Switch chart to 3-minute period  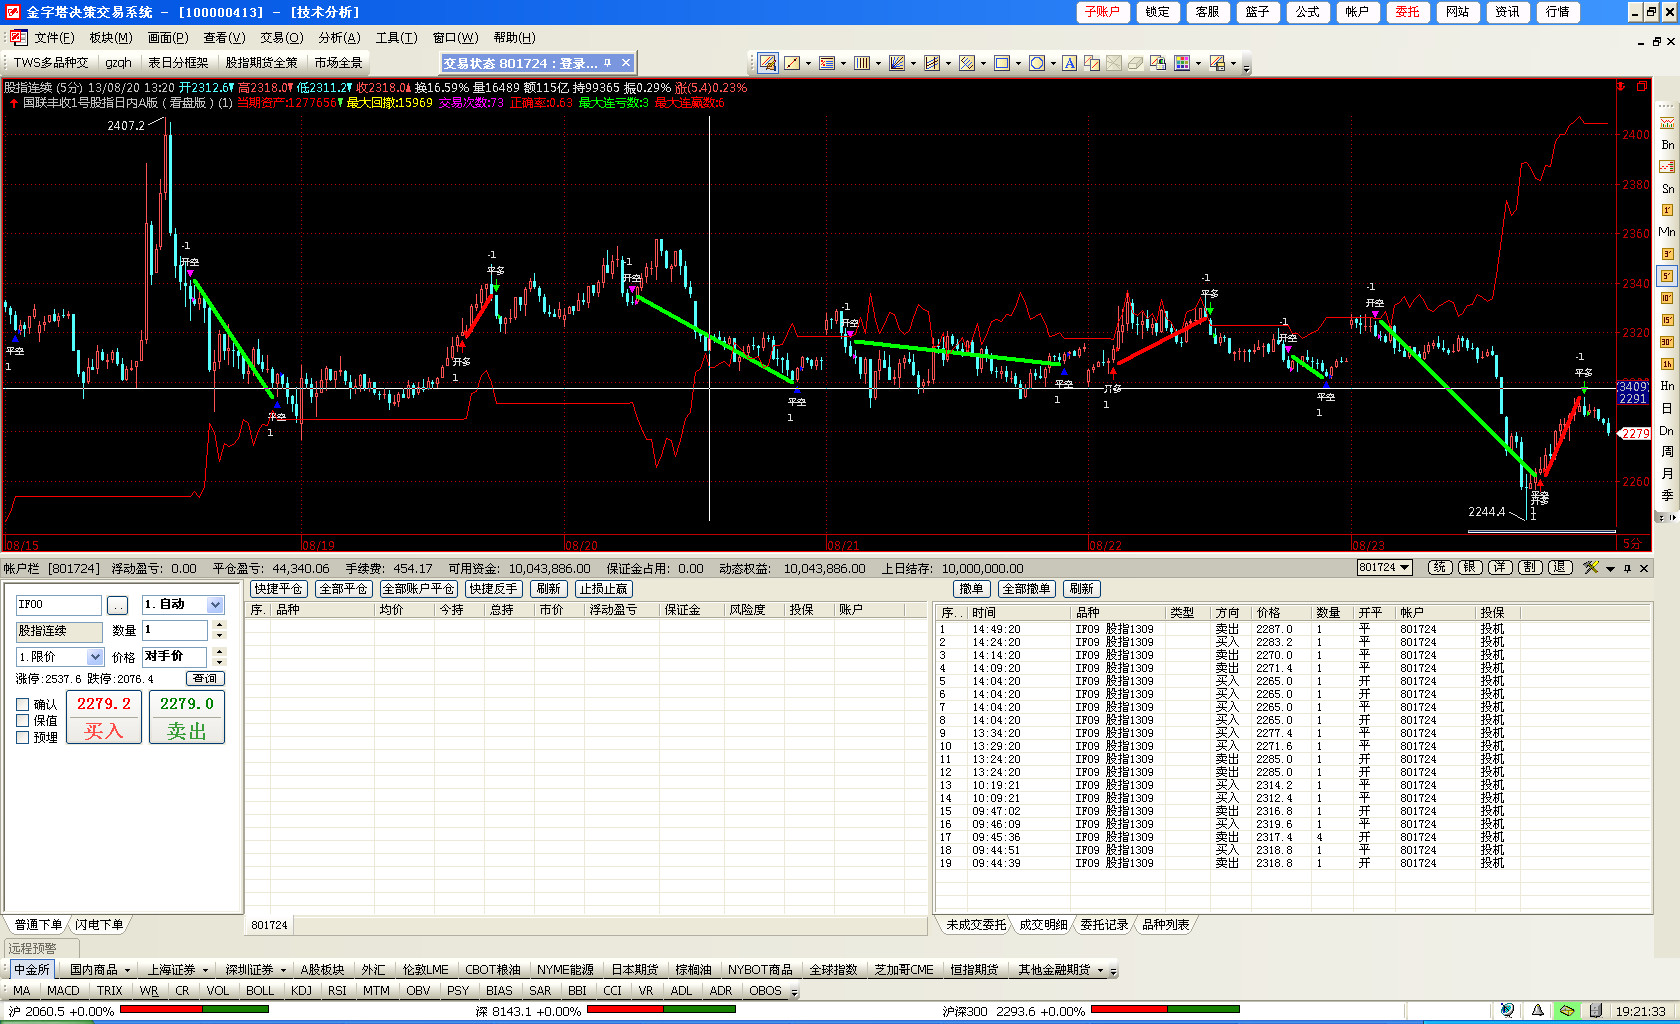tap(1667, 254)
